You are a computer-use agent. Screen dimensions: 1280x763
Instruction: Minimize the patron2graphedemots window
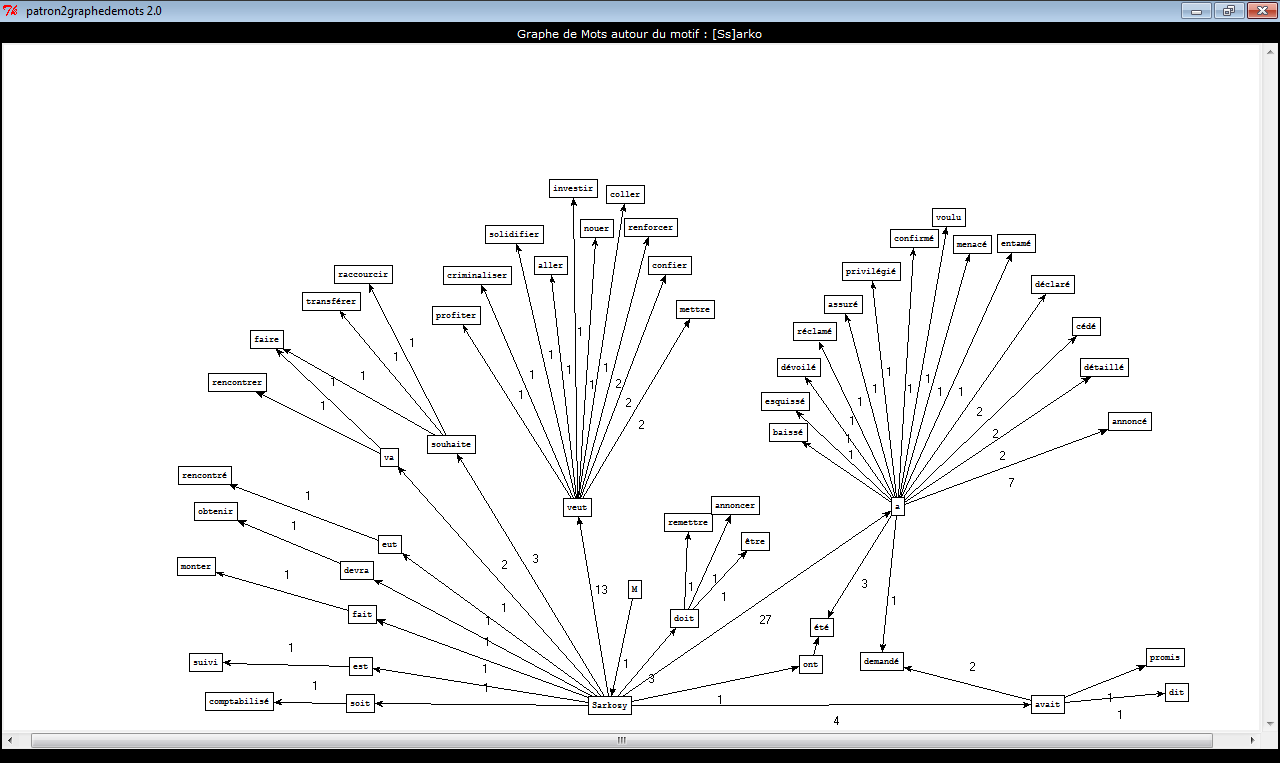tap(1196, 11)
